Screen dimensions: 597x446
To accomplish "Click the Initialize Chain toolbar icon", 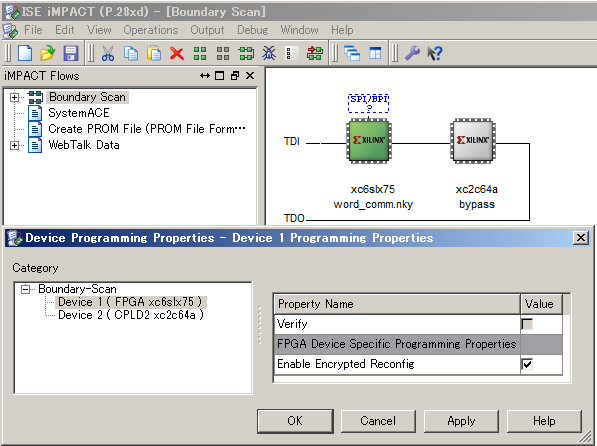I will click(x=246, y=53).
